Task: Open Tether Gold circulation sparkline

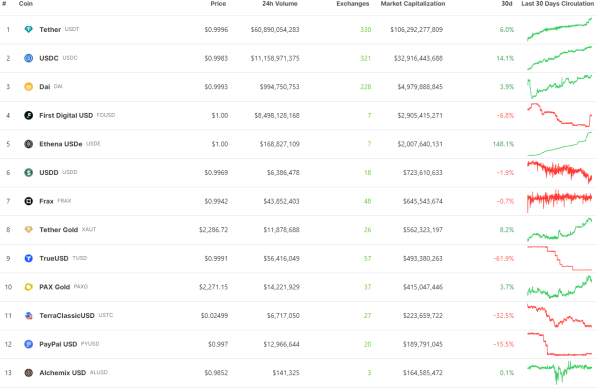Action: (559, 230)
